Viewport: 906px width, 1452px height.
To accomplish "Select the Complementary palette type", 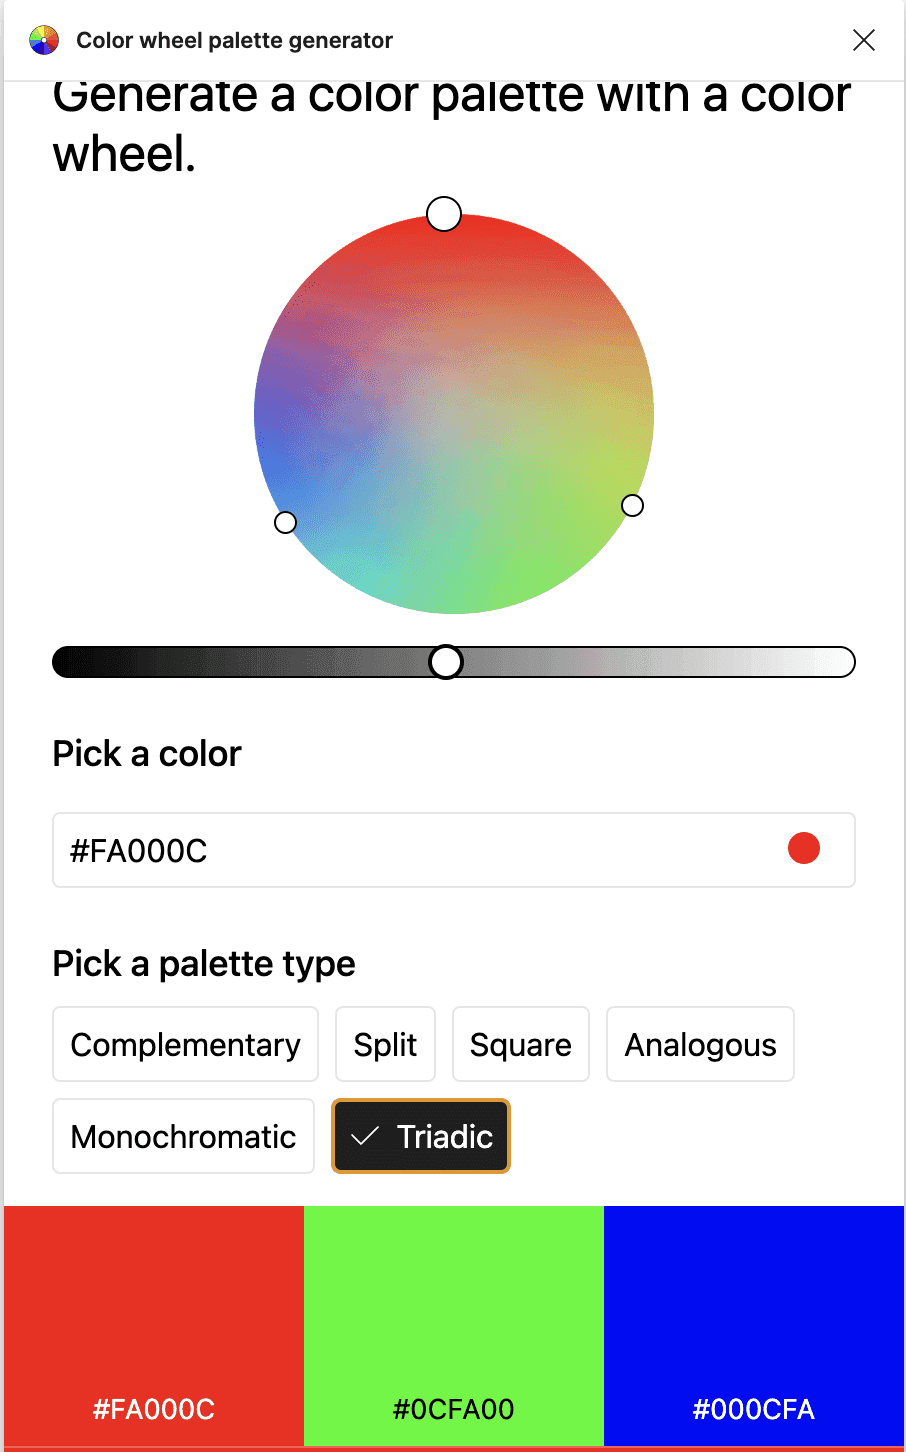I will (x=184, y=1044).
